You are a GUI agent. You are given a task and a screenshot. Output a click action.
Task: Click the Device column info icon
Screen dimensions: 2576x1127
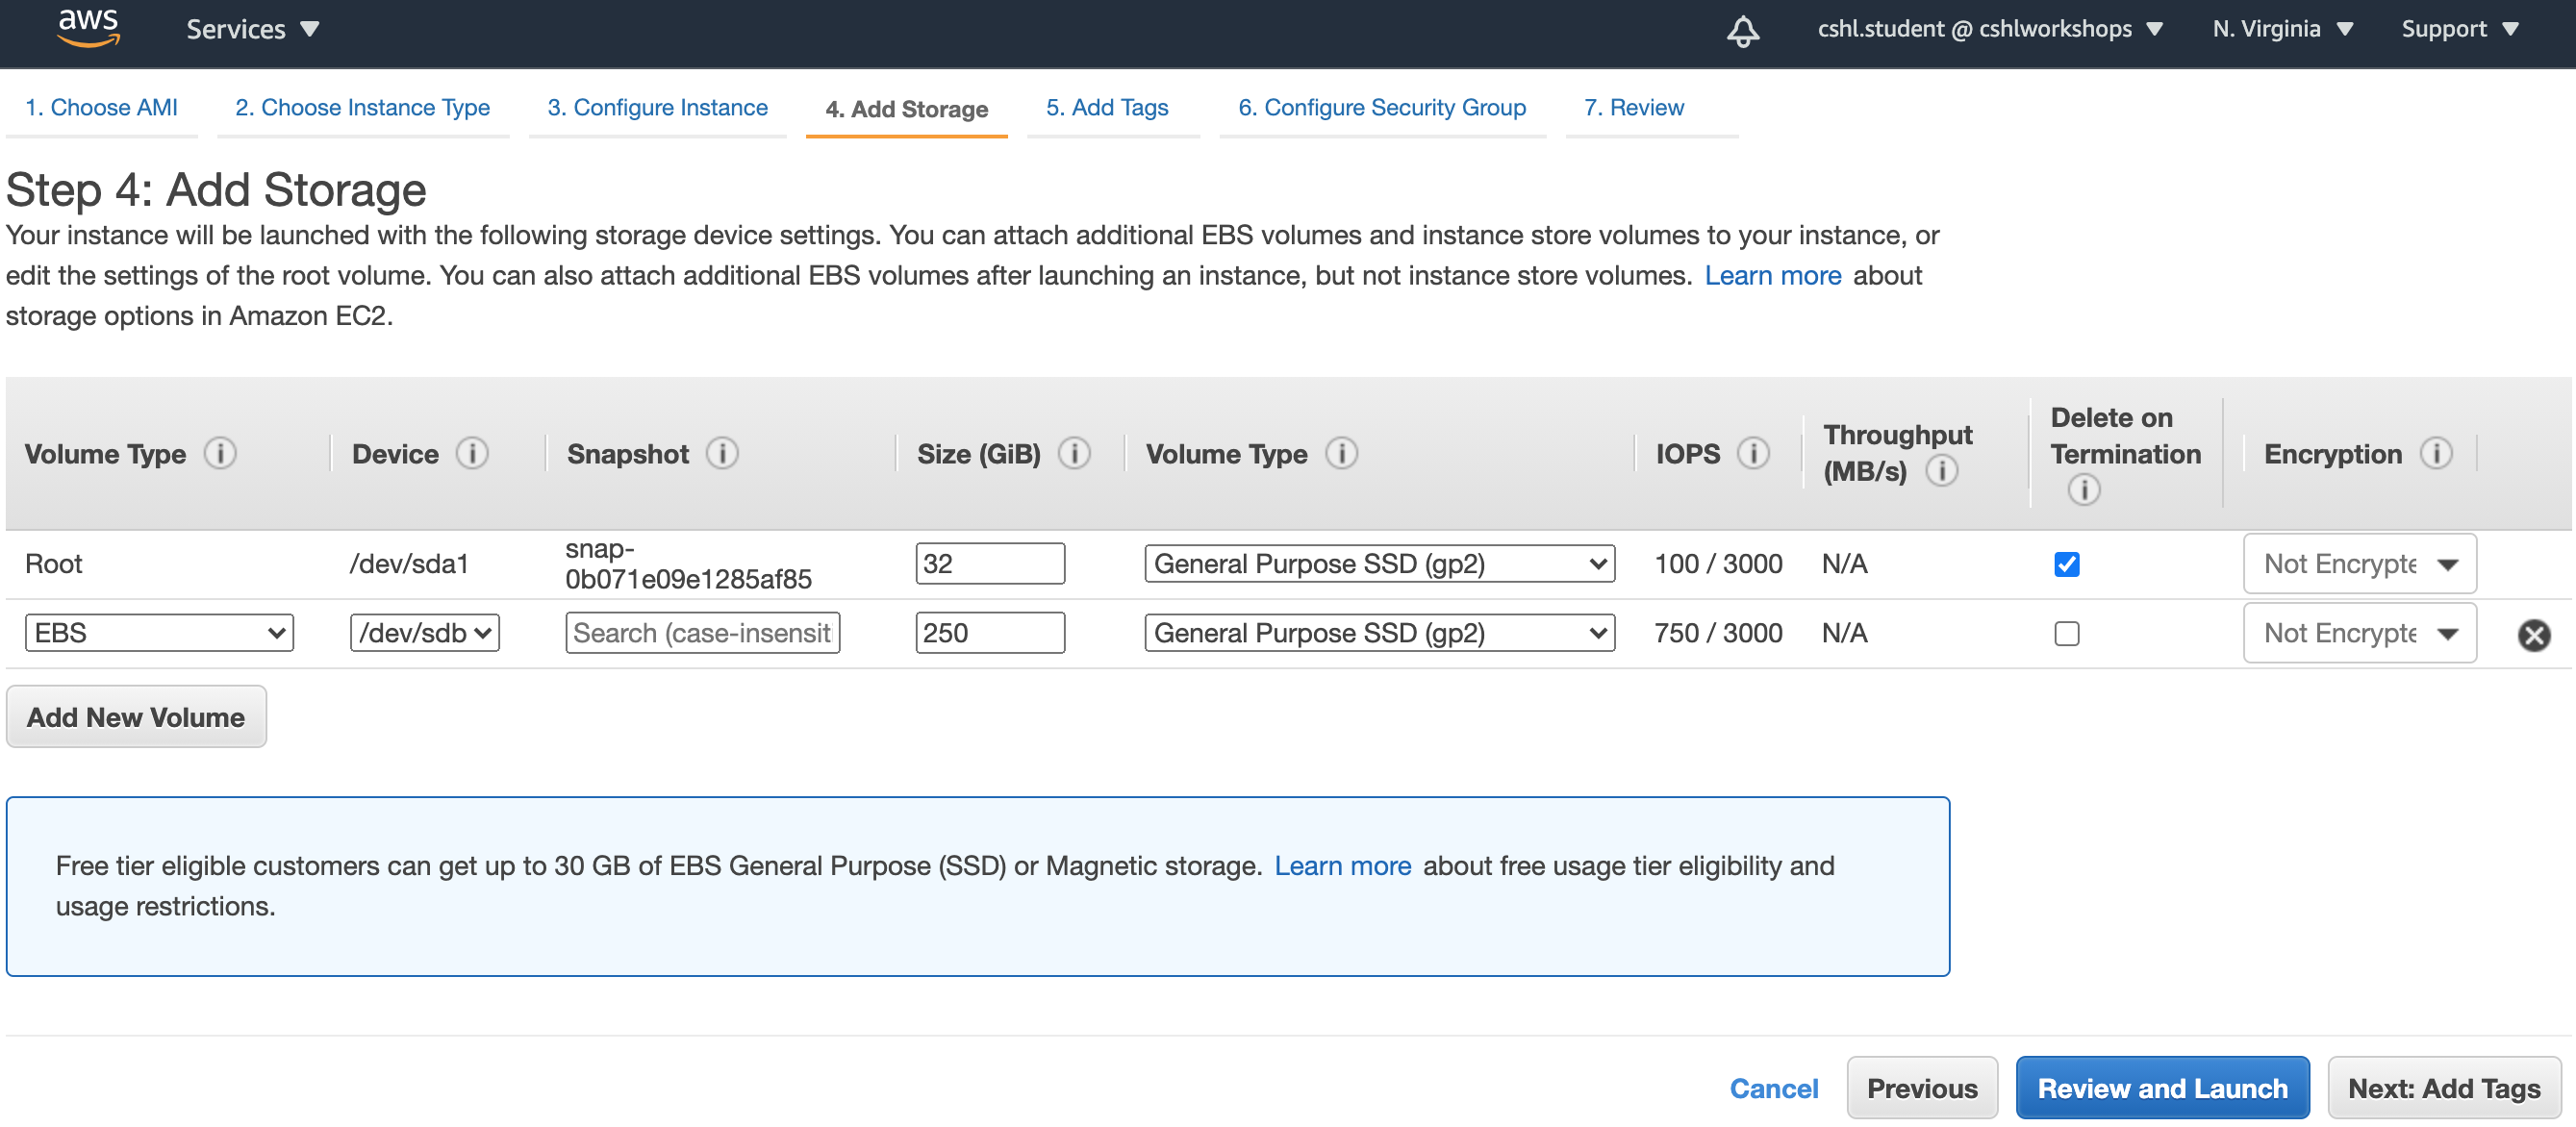click(x=472, y=453)
